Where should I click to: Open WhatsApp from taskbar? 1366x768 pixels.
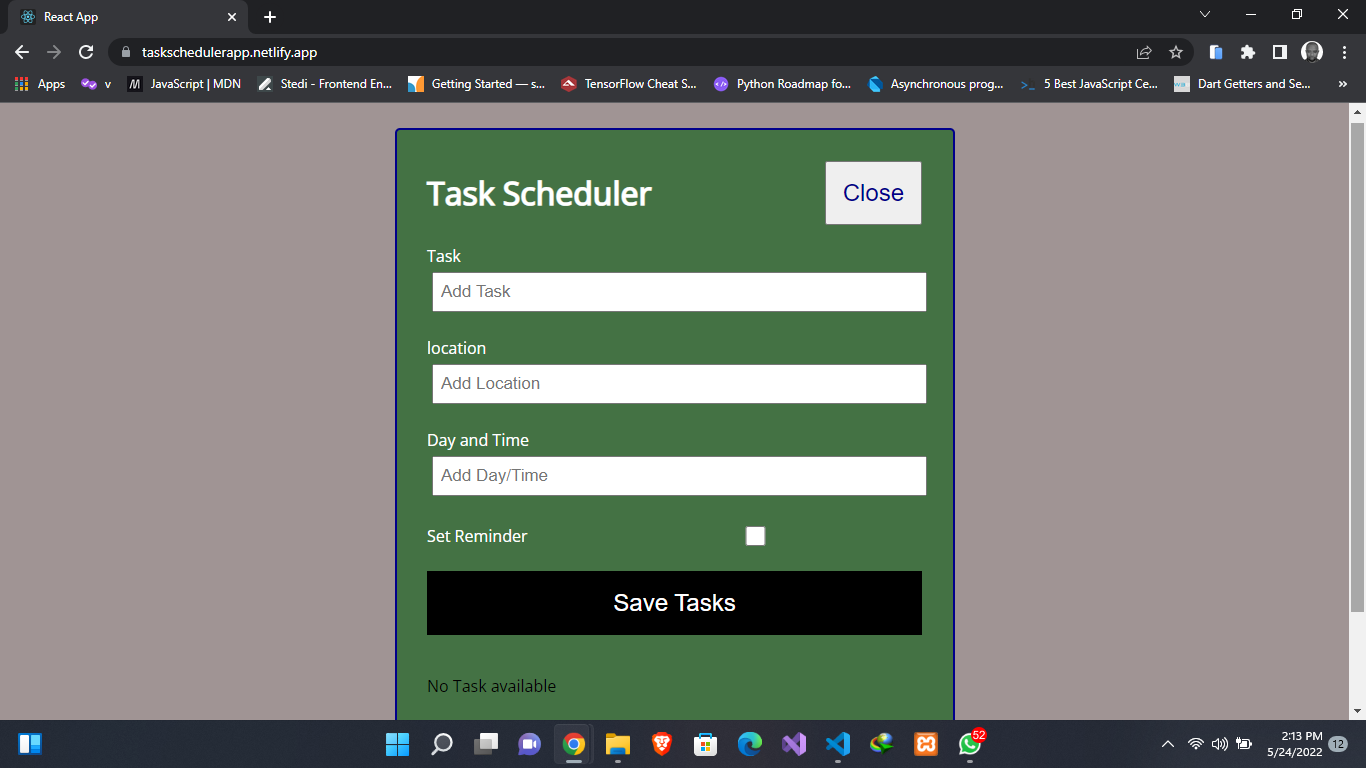tap(969, 744)
